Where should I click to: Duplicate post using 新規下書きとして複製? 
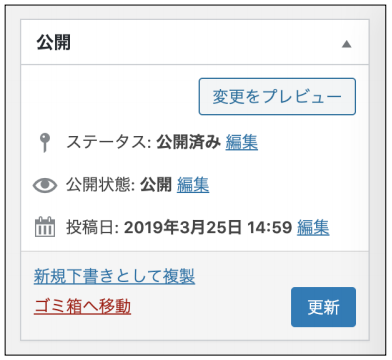point(114,276)
